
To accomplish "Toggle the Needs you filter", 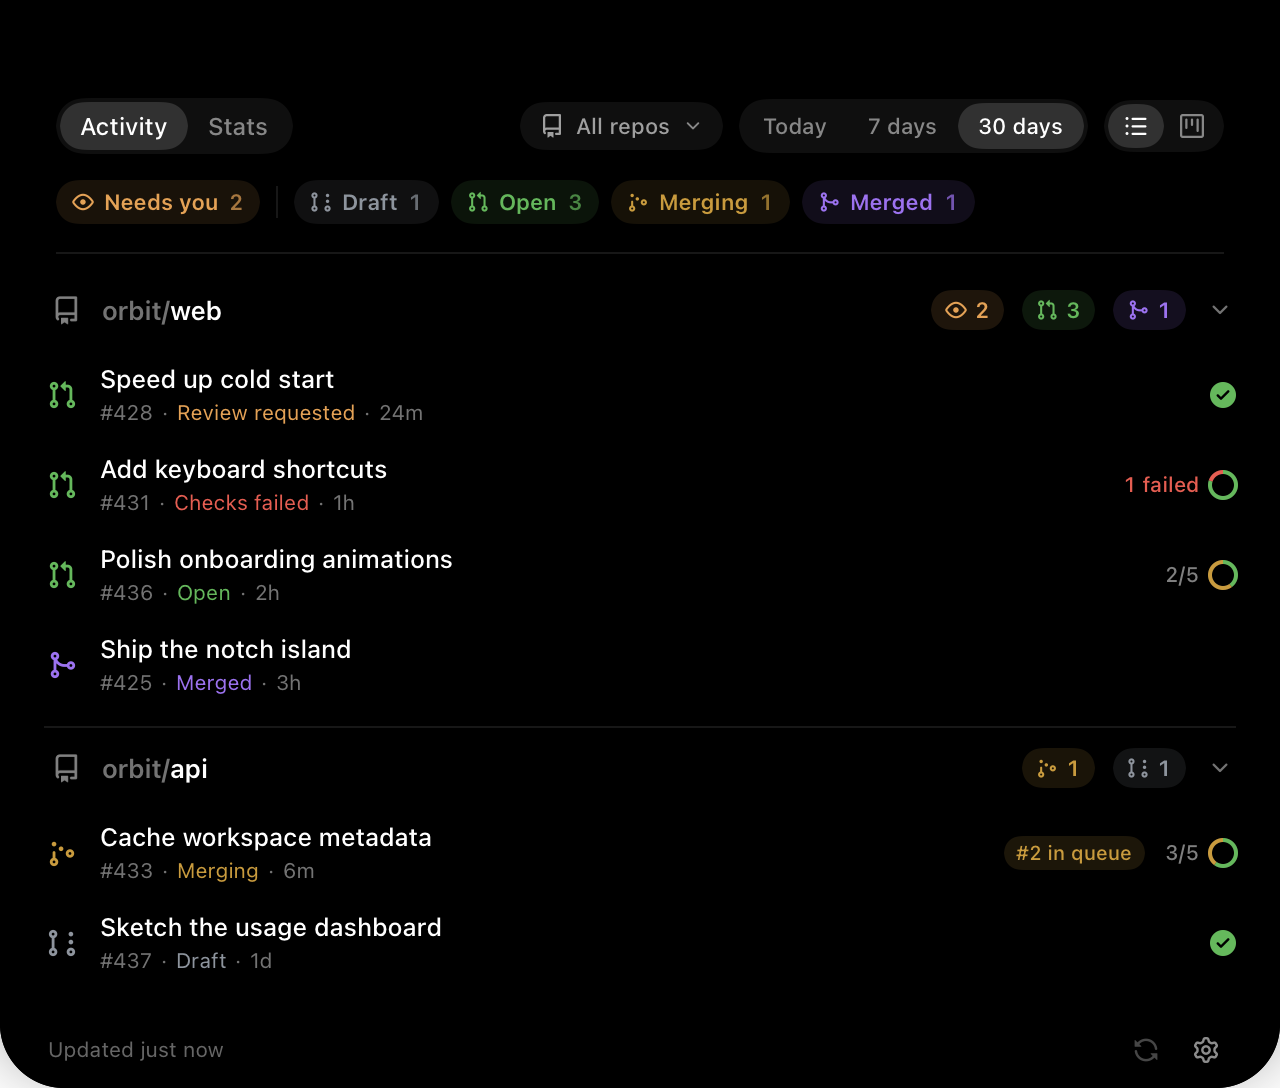I will point(158,202).
